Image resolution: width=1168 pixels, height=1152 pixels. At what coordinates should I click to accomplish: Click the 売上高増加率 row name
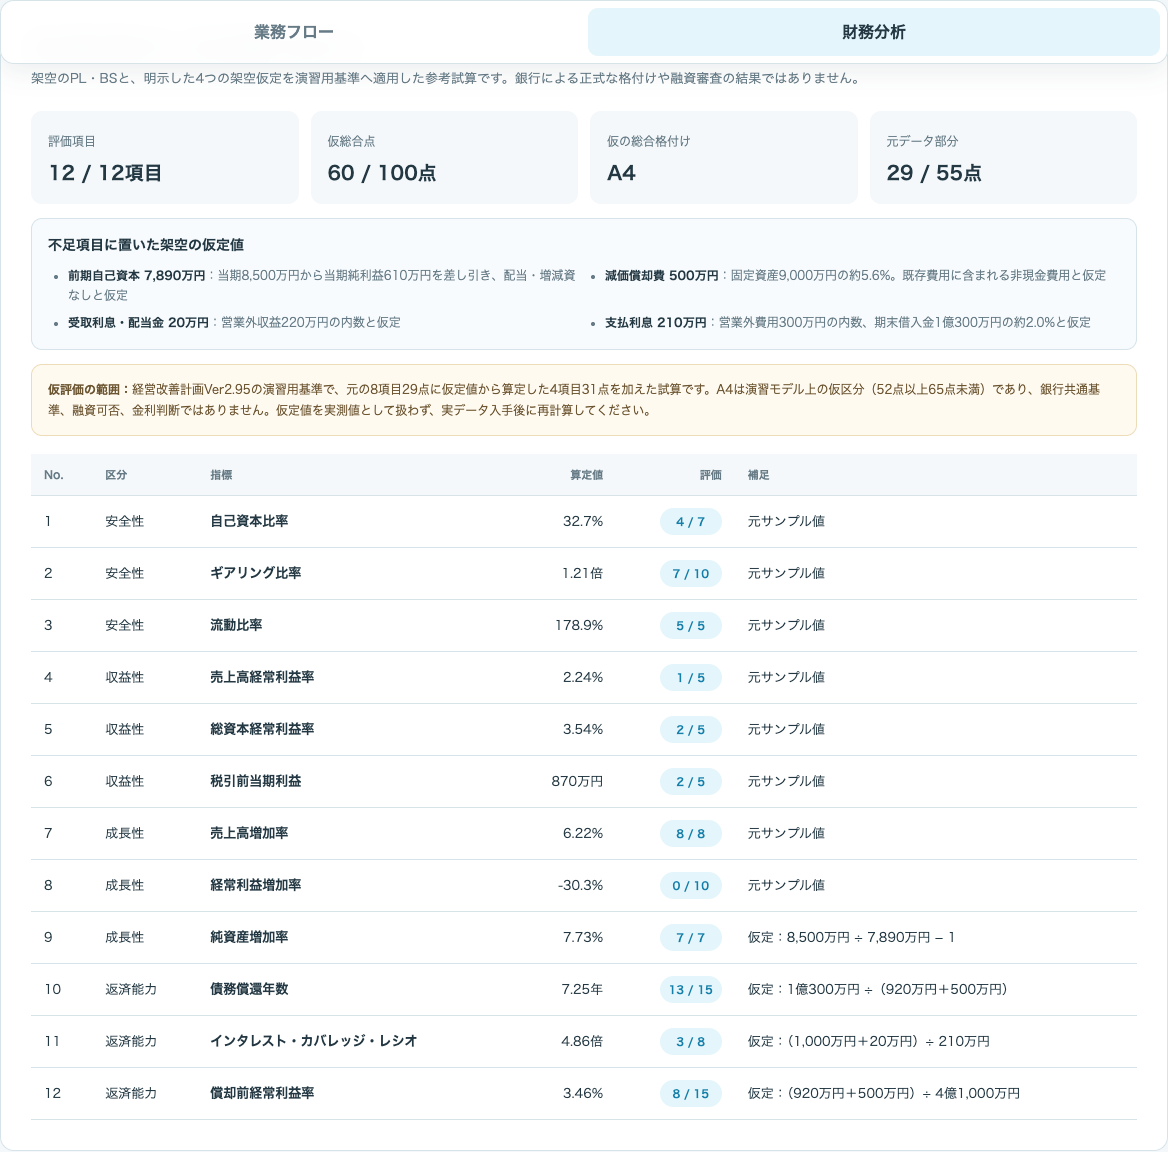point(249,833)
